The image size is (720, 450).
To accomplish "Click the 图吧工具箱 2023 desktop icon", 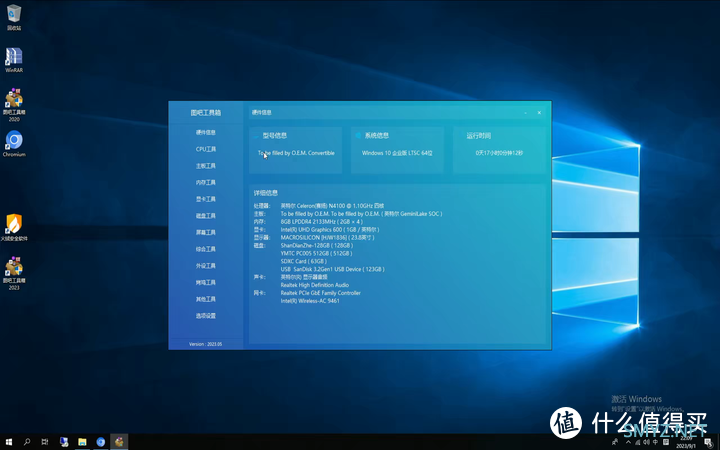I will pyautogui.click(x=14, y=273).
